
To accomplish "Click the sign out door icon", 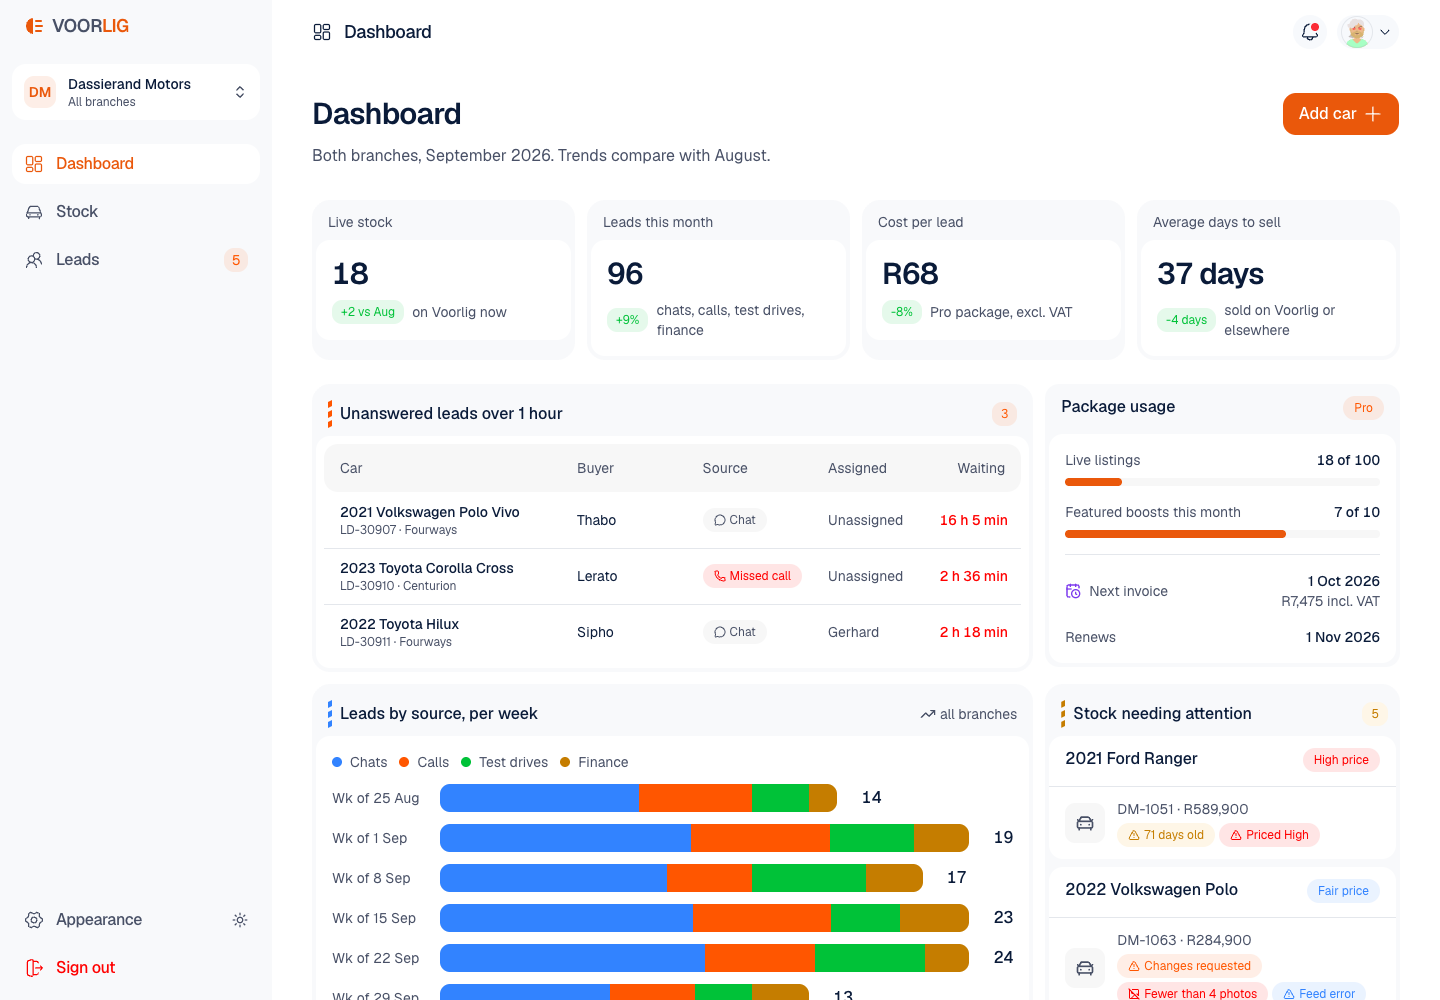I will (34, 968).
